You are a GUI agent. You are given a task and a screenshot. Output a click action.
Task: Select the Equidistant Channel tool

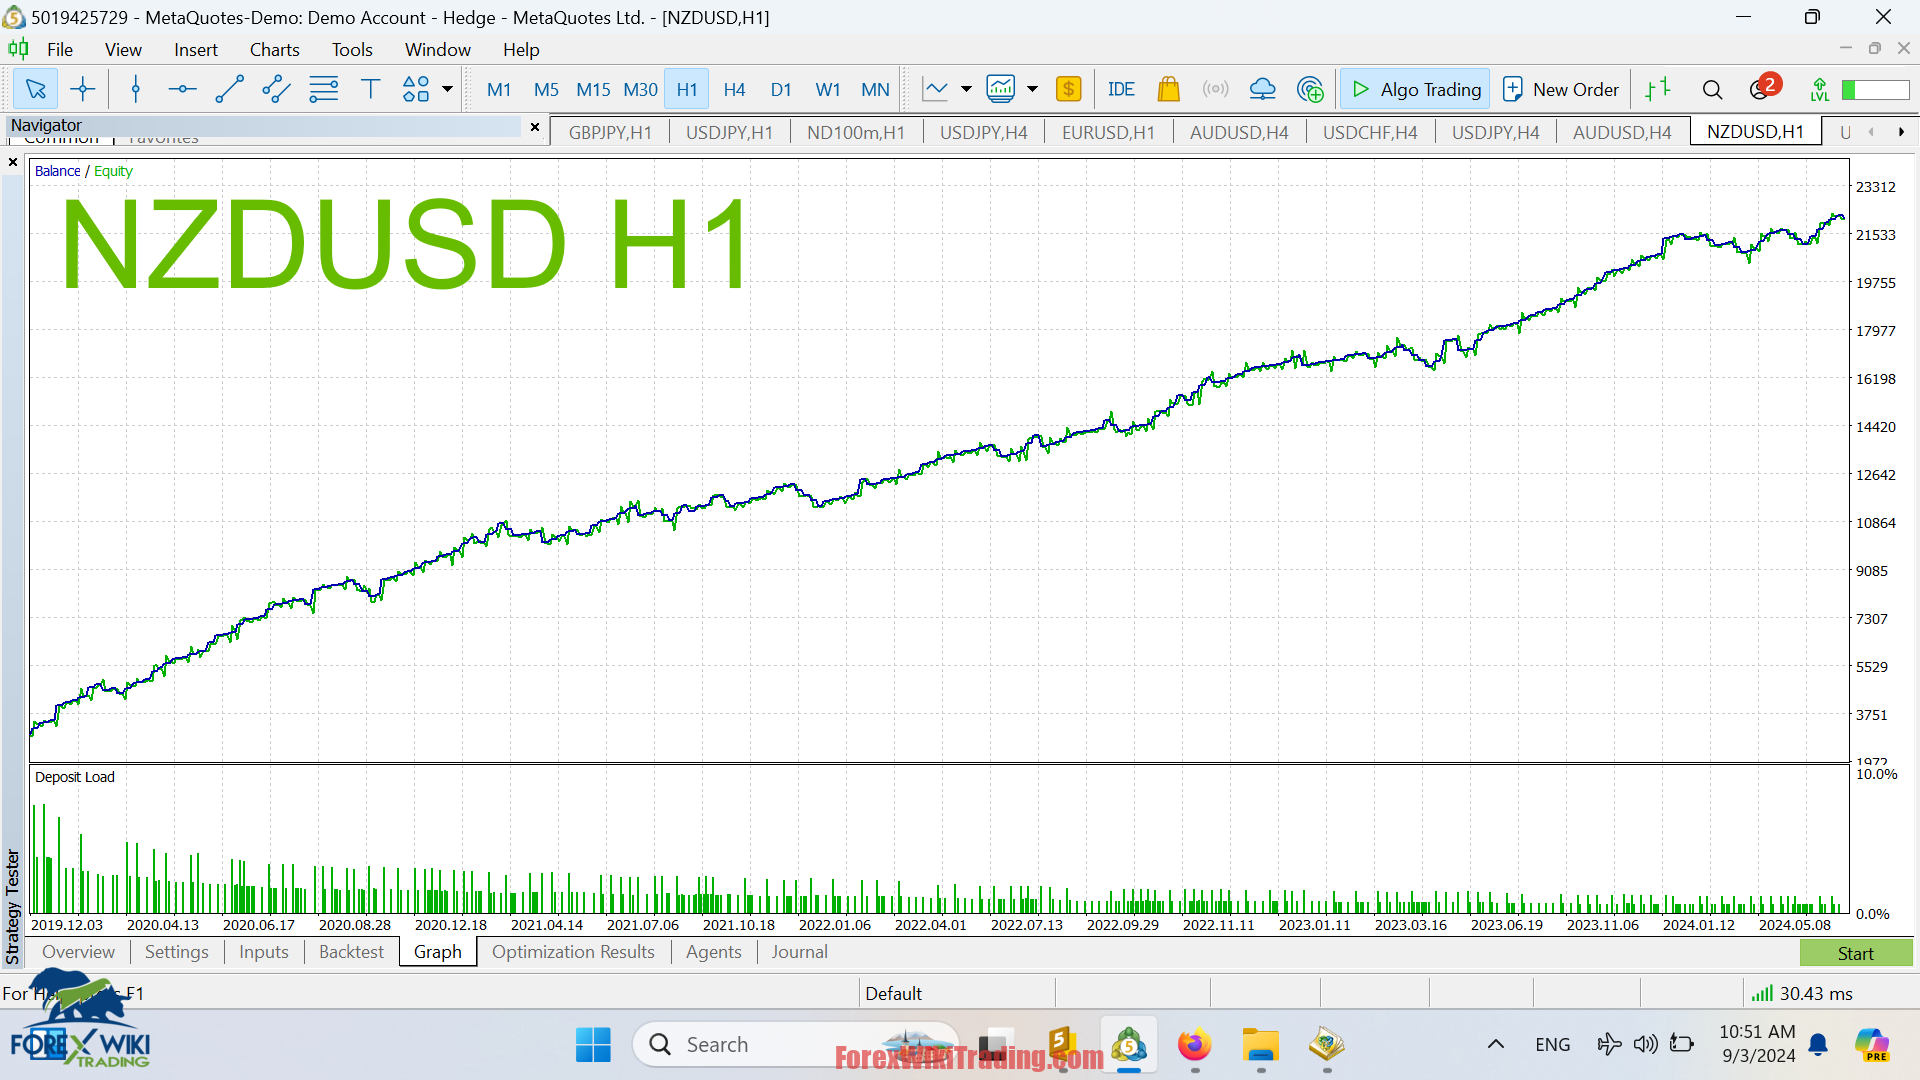(275, 89)
